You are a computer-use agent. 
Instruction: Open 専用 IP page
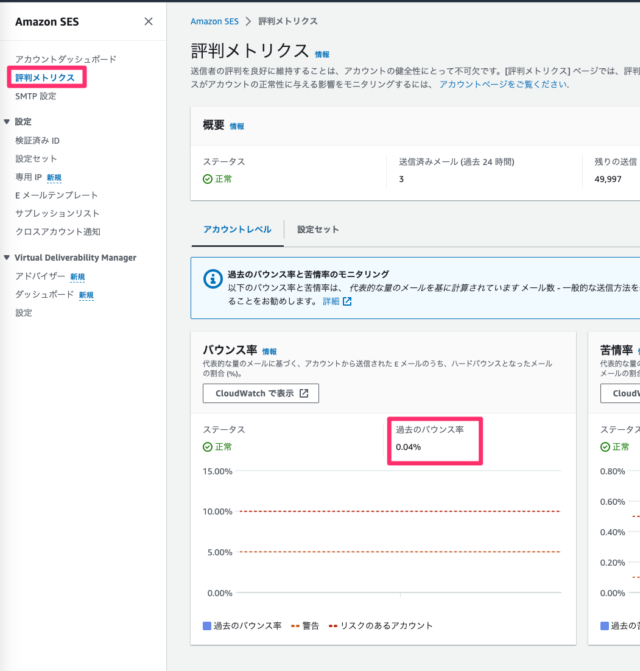29,177
